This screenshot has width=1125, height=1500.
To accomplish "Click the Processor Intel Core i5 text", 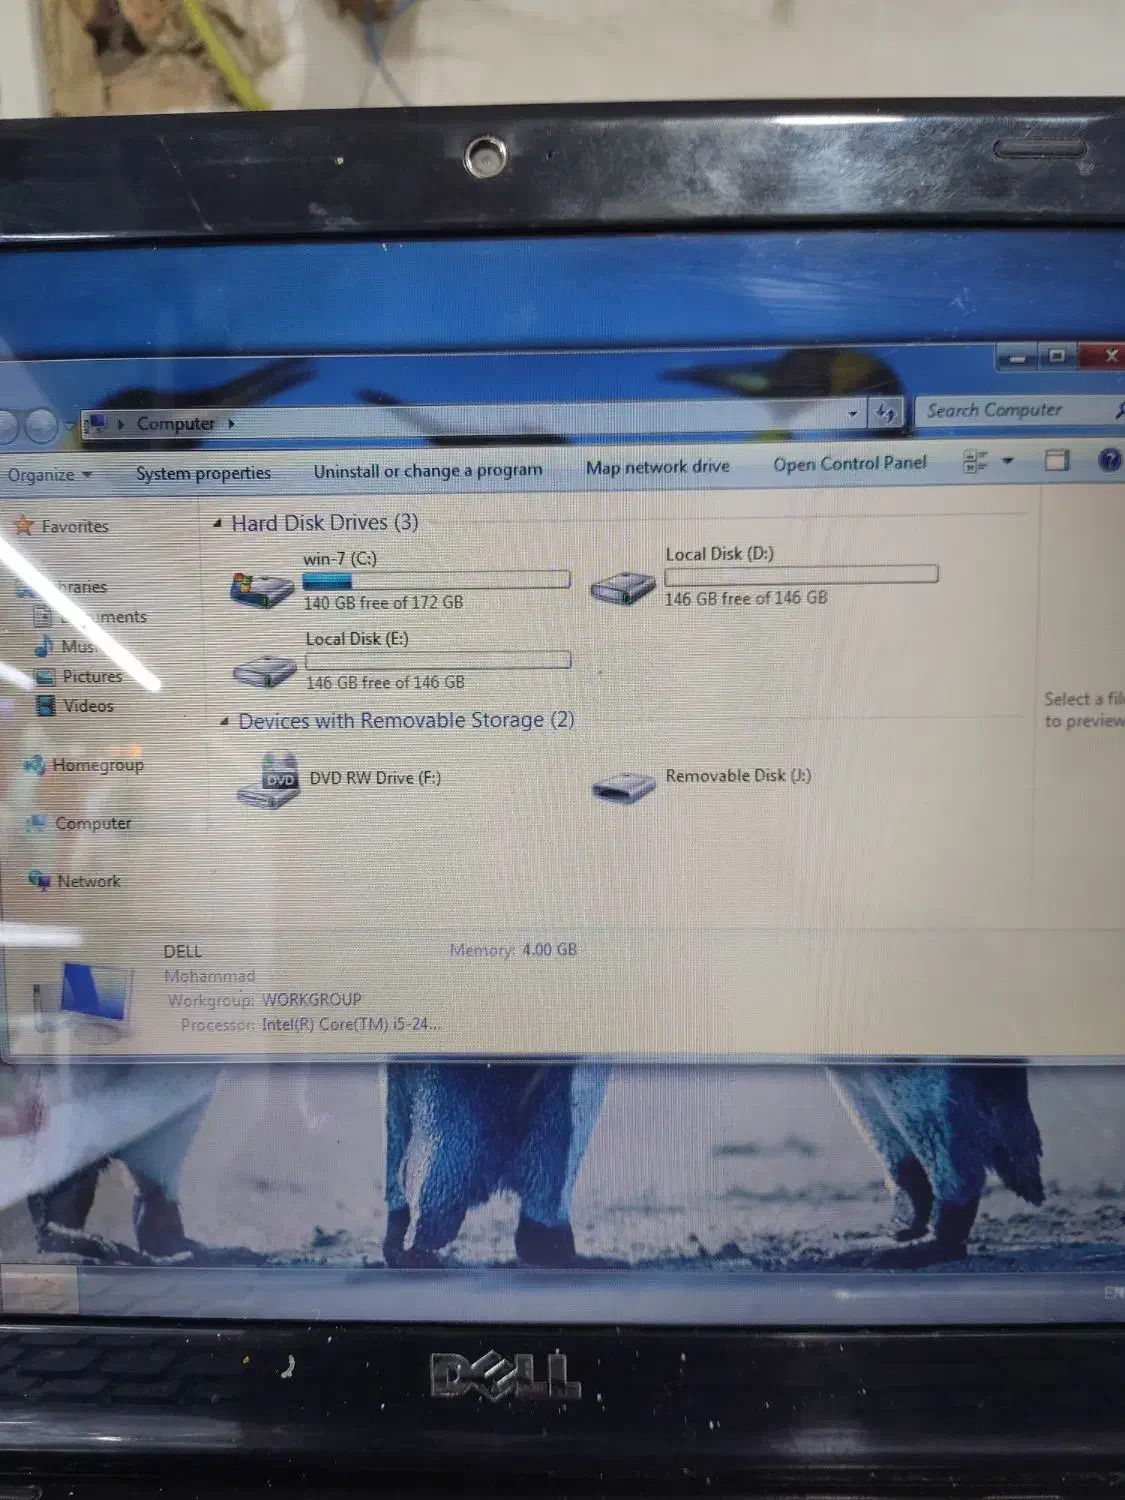I will coord(310,1025).
